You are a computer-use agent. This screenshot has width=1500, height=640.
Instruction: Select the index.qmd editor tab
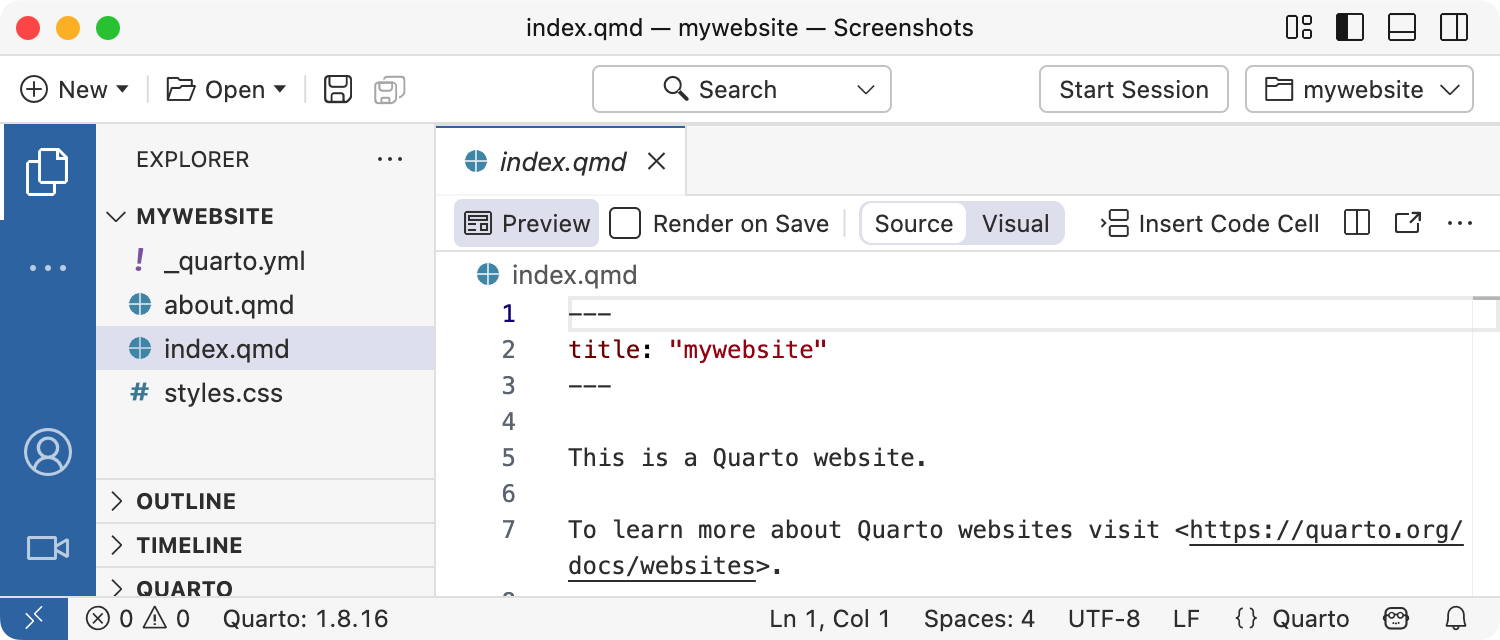(x=562, y=162)
